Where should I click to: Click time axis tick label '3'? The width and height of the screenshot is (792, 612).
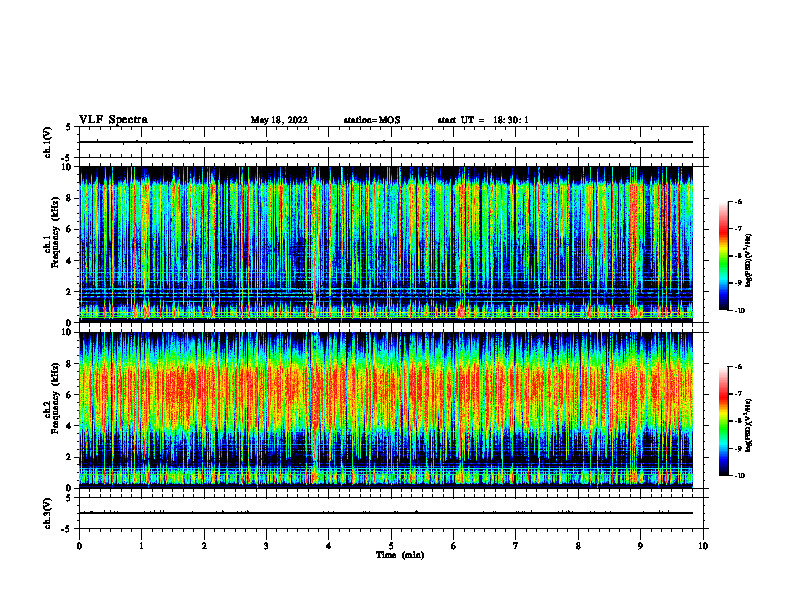pos(266,546)
